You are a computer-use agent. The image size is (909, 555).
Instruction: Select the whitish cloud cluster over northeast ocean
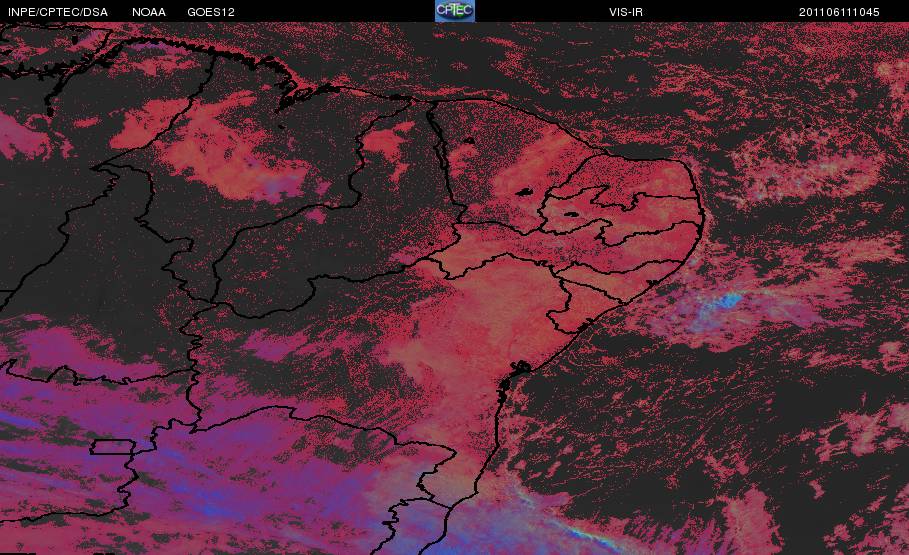tap(806, 168)
